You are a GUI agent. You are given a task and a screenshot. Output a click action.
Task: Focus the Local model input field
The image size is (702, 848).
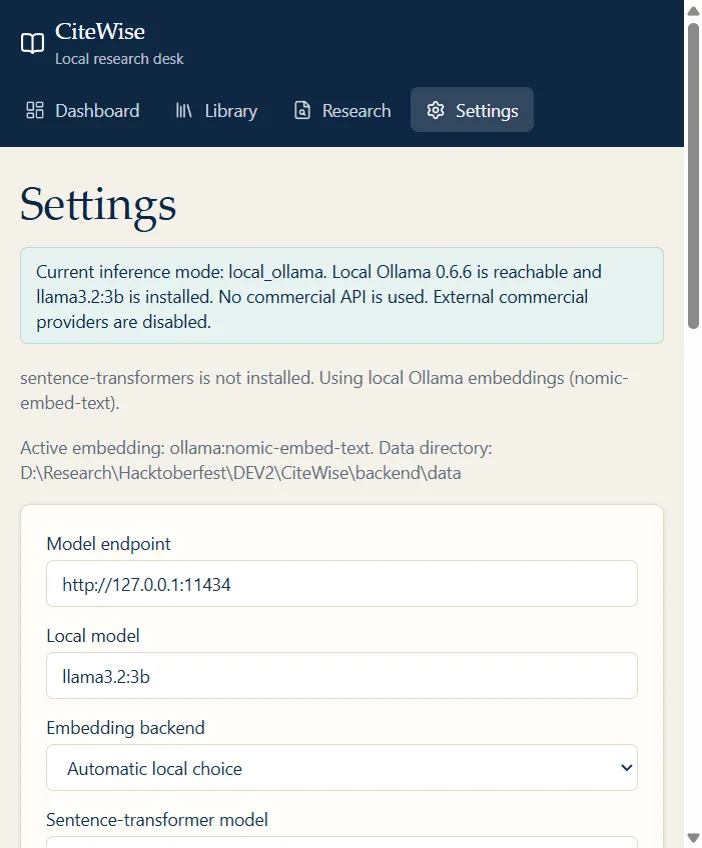[x=342, y=675]
